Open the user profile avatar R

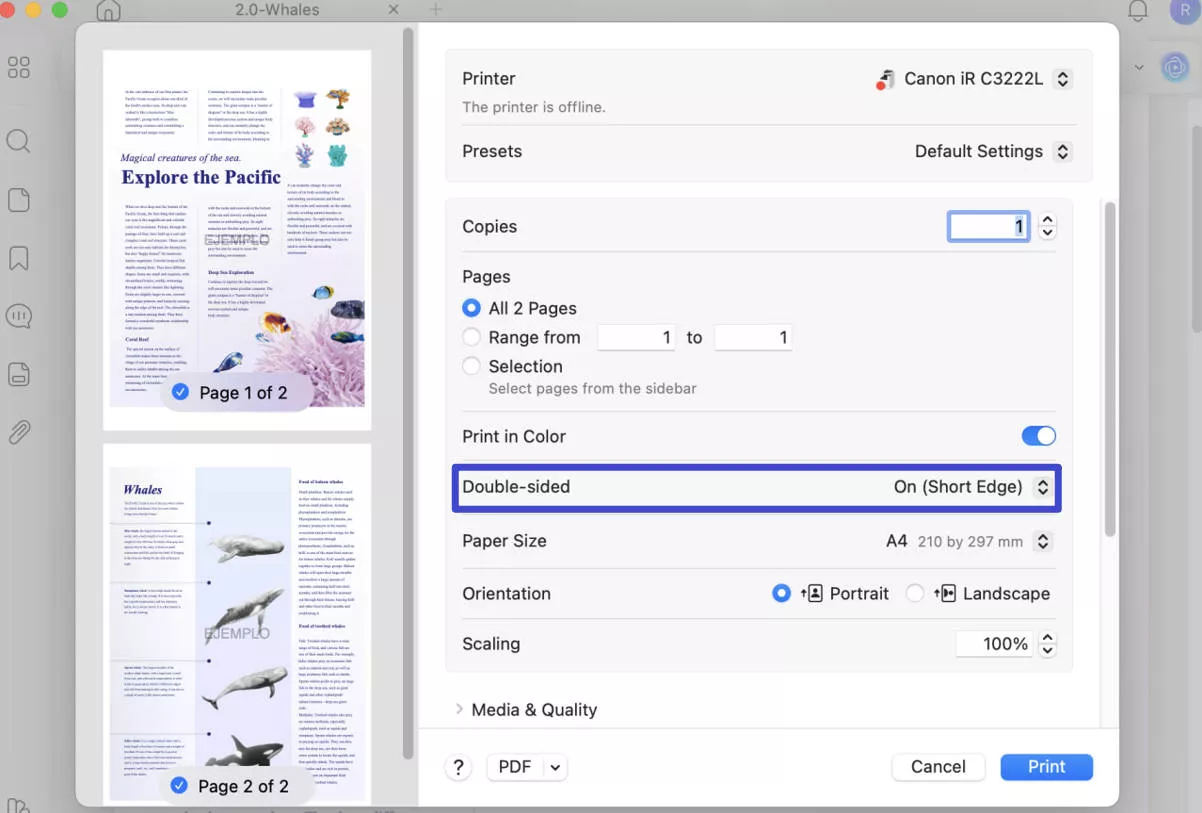[x=1184, y=9]
